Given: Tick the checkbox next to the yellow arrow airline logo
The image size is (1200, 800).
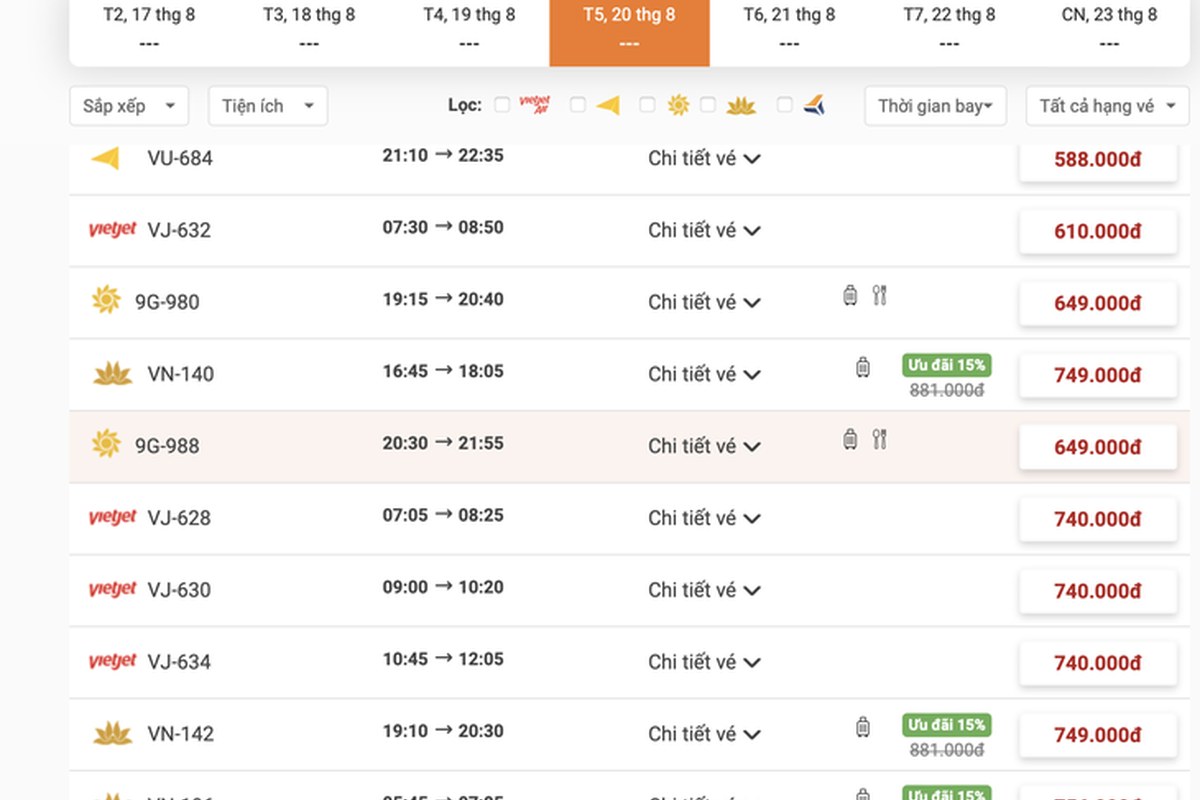Looking at the screenshot, I should tap(577, 105).
